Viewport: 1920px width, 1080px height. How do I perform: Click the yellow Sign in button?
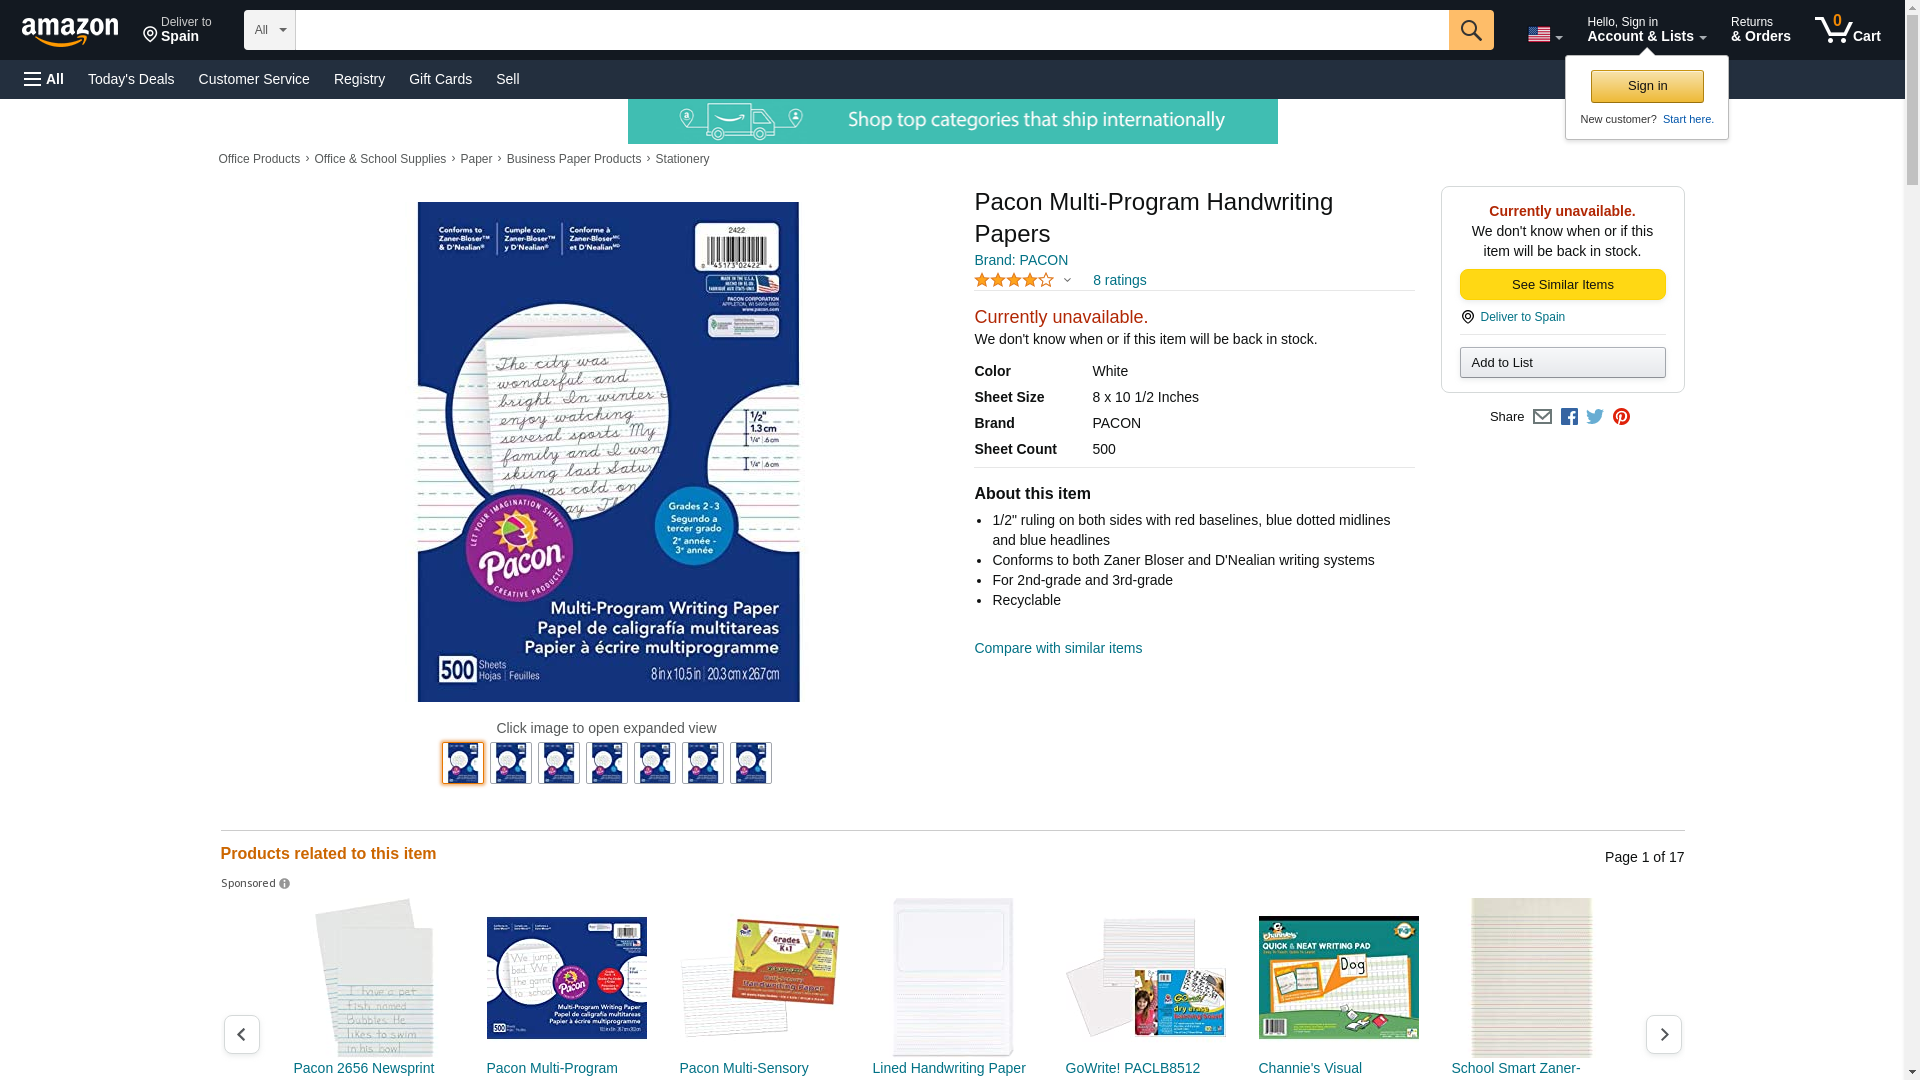[x=1647, y=86]
